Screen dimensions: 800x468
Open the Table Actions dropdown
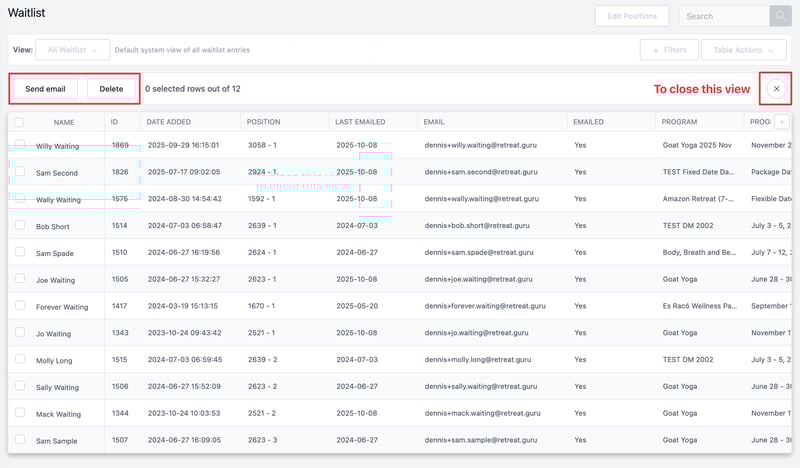pyautogui.click(x=743, y=50)
